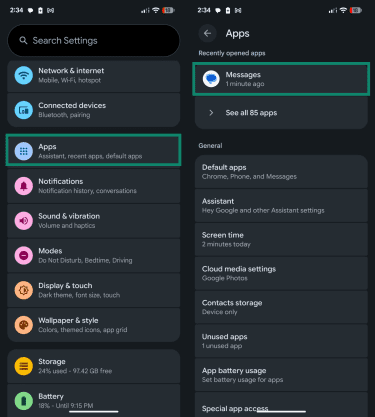Viewport: 375px width, 417px height.
Task: Open Connected devices settings
Action: 94,110
